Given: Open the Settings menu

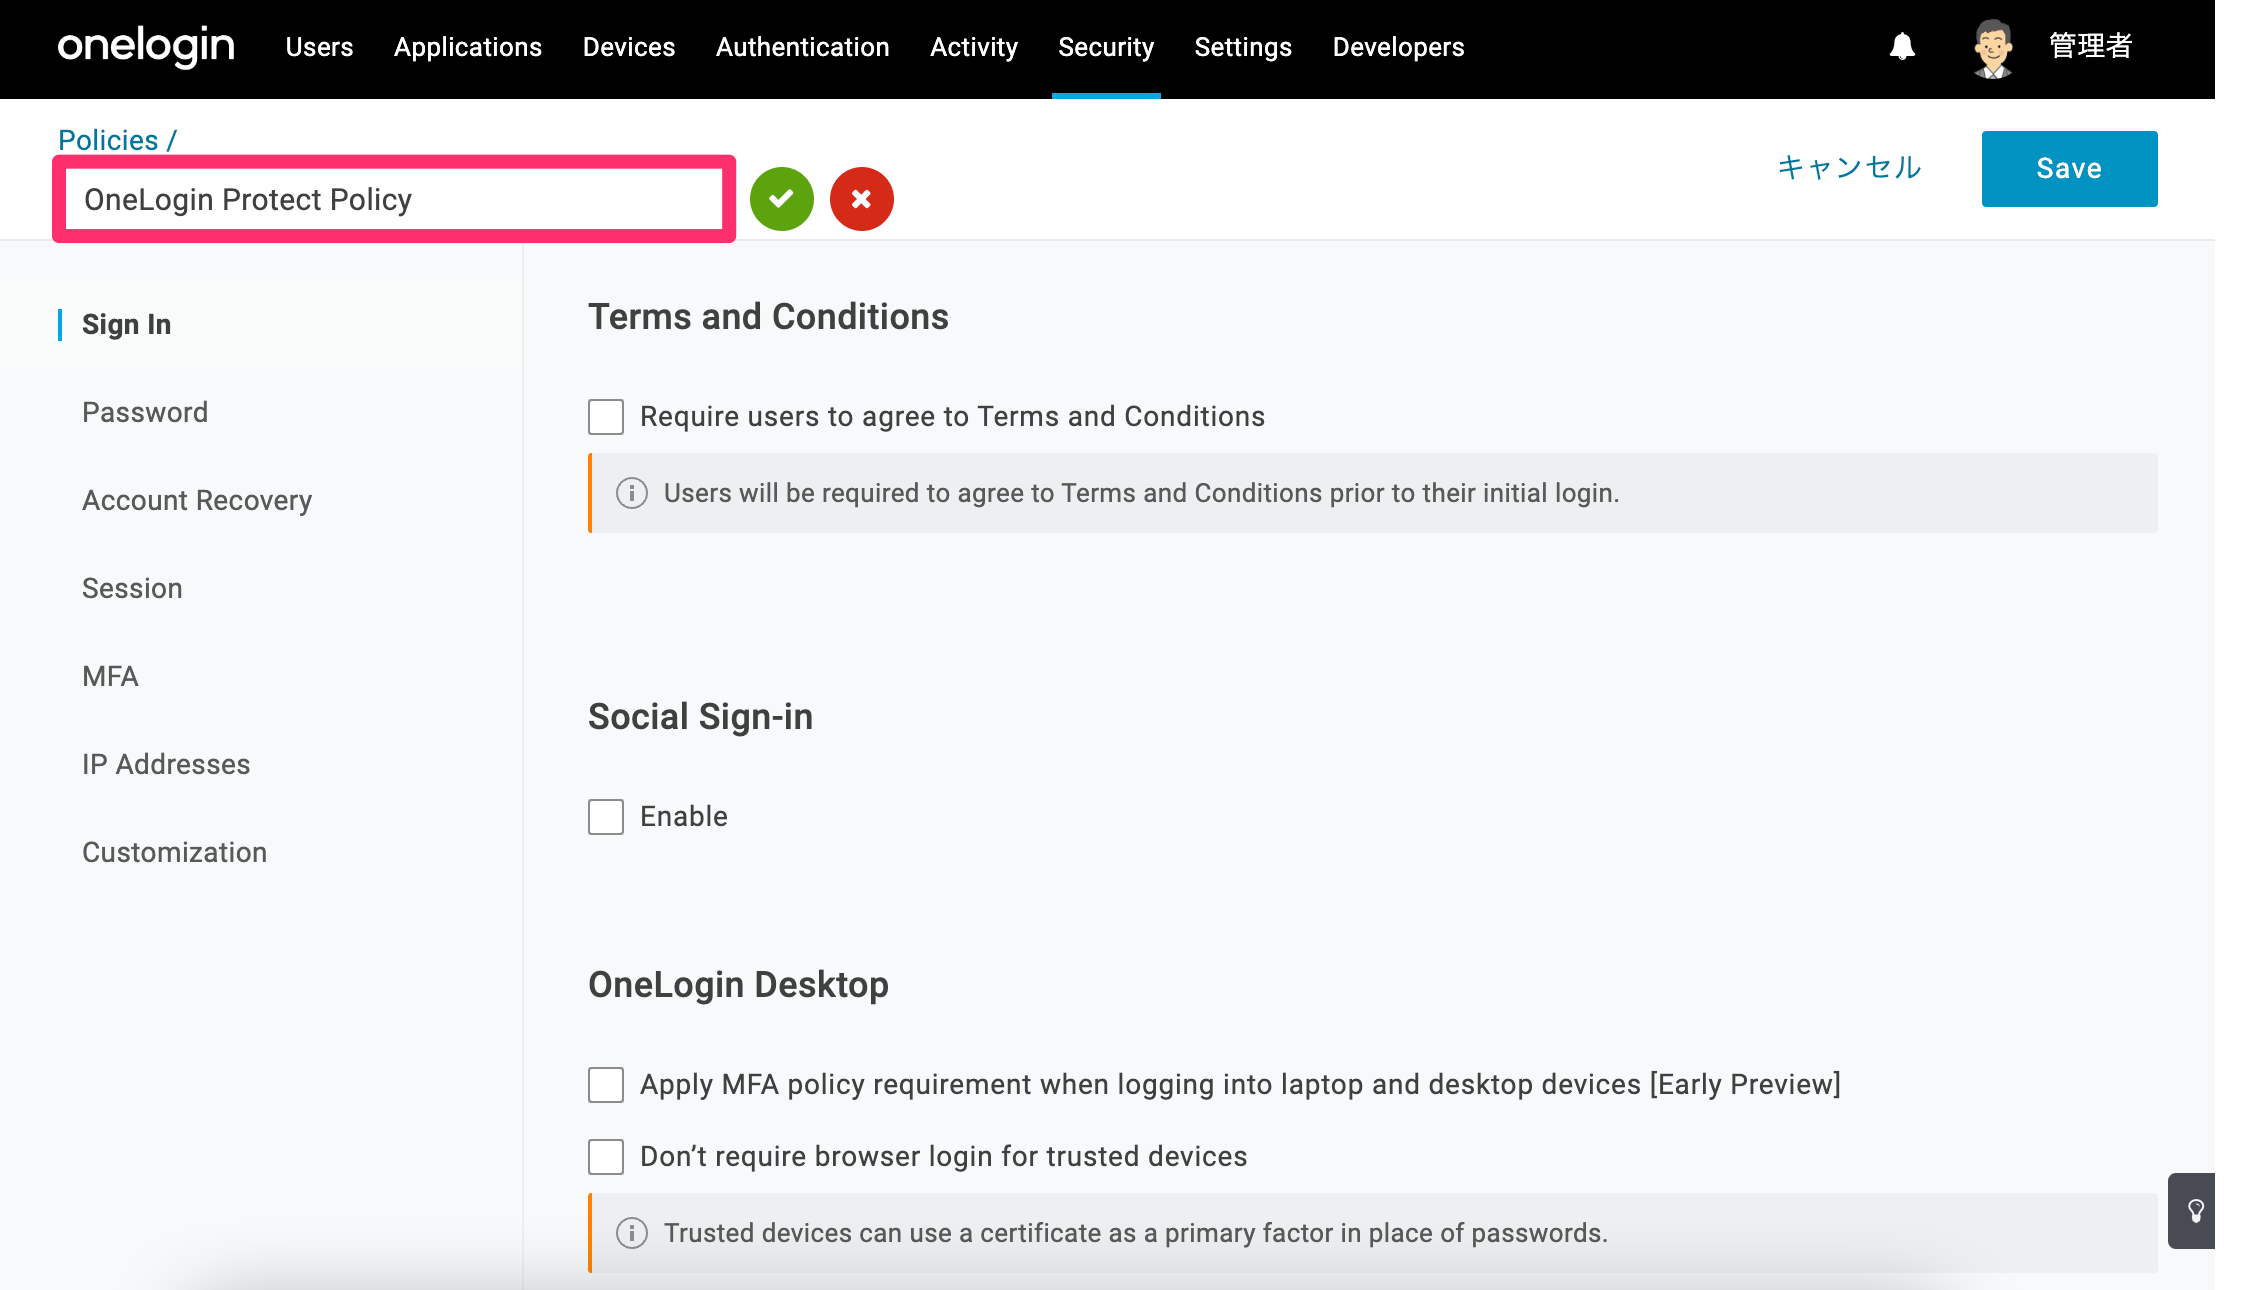Looking at the screenshot, I should 1243,47.
